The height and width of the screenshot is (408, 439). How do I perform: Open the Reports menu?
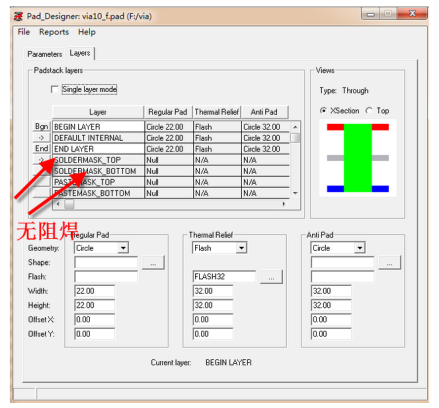pyautogui.click(x=54, y=32)
